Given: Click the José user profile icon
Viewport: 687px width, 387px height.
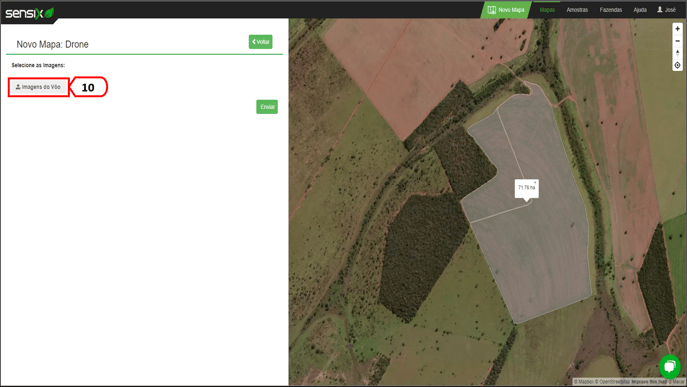Looking at the screenshot, I should click(x=659, y=9).
